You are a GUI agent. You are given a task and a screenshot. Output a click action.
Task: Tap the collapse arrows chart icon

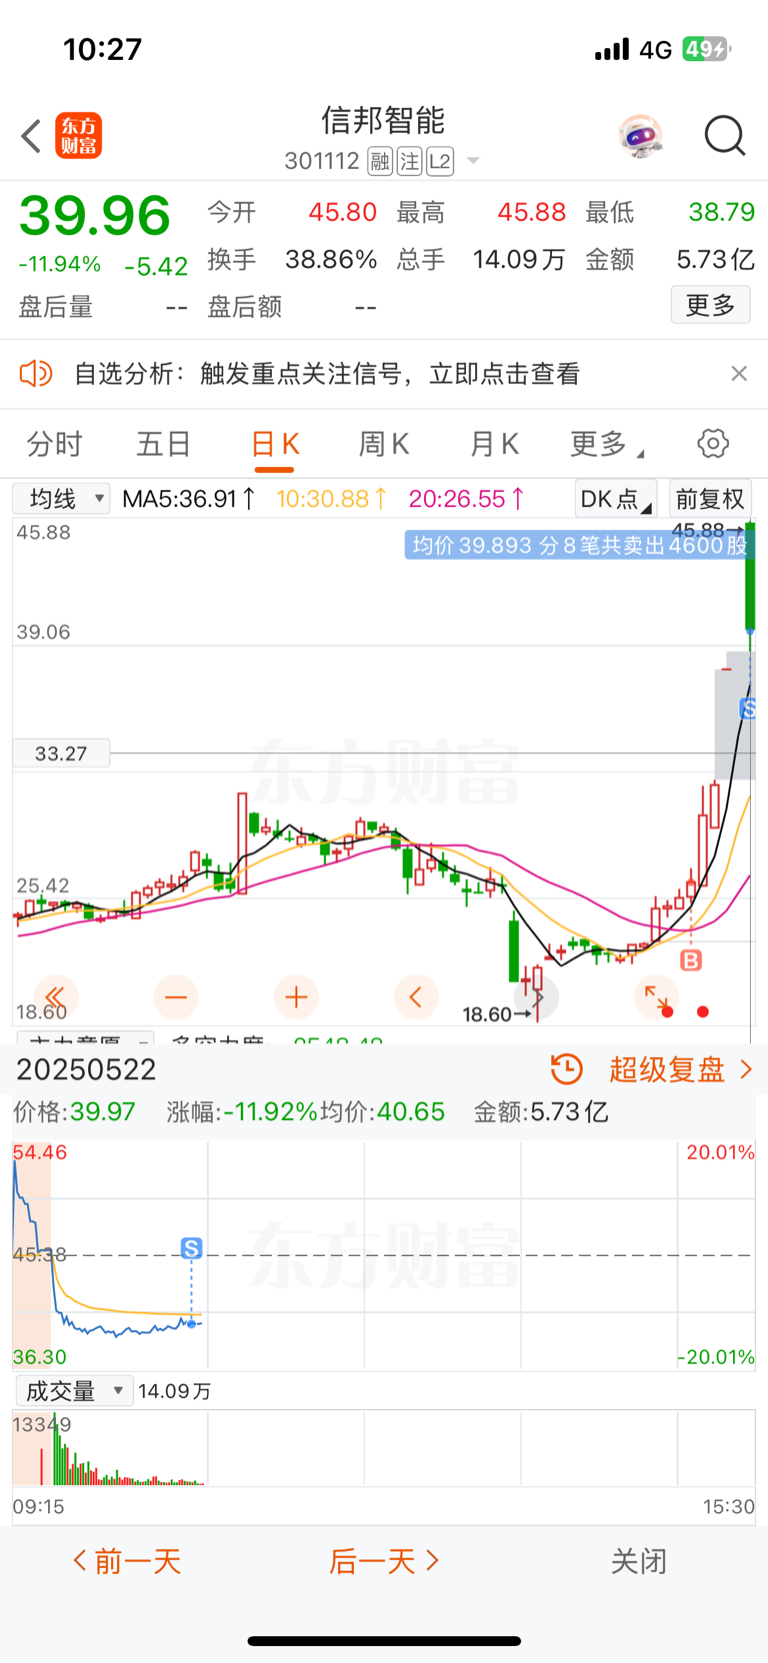(x=656, y=997)
